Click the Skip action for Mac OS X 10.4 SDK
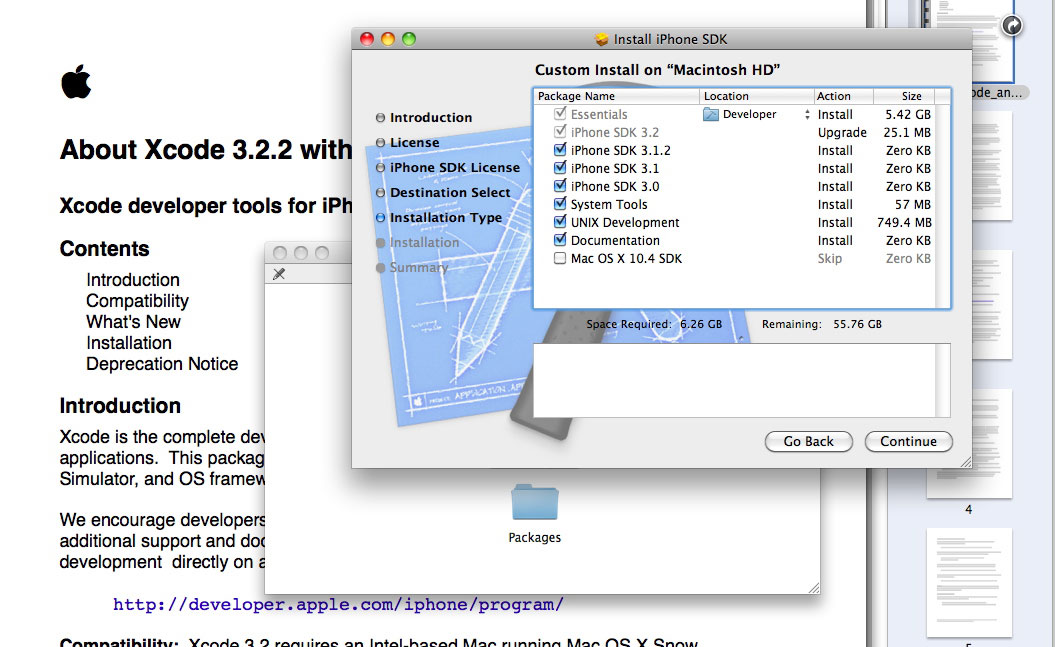 829,258
